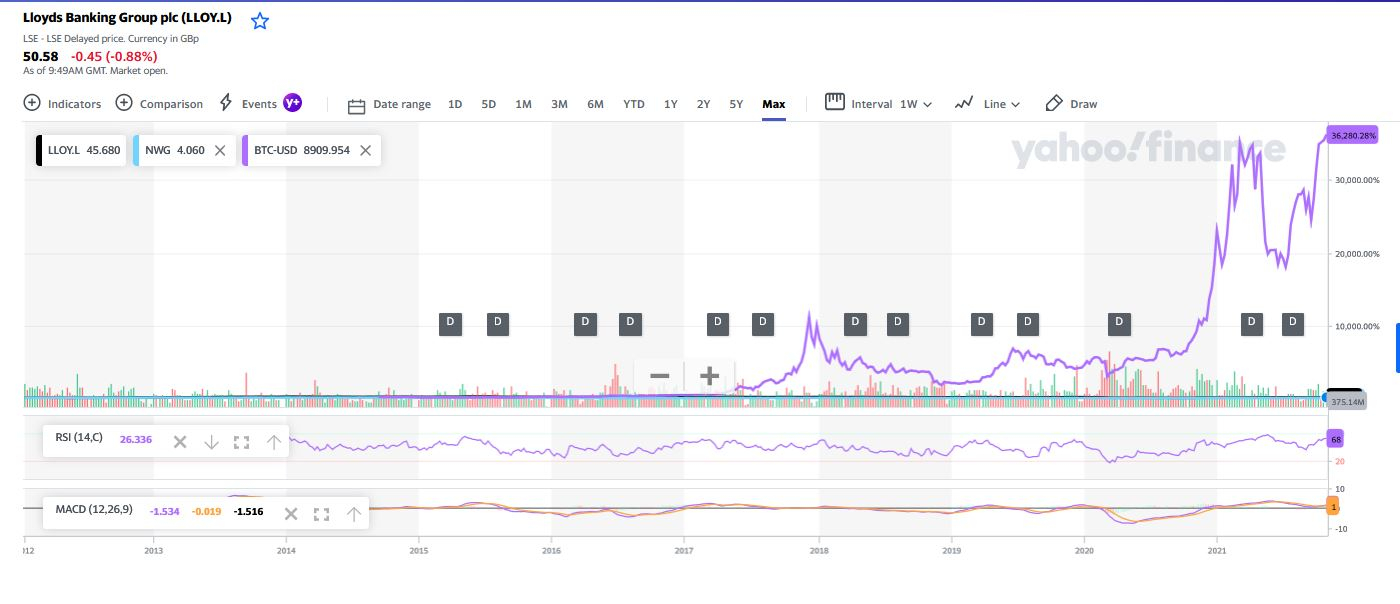The height and width of the screenshot is (604, 1400).
Task: Select the Max date range
Action: tap(774, 104)
